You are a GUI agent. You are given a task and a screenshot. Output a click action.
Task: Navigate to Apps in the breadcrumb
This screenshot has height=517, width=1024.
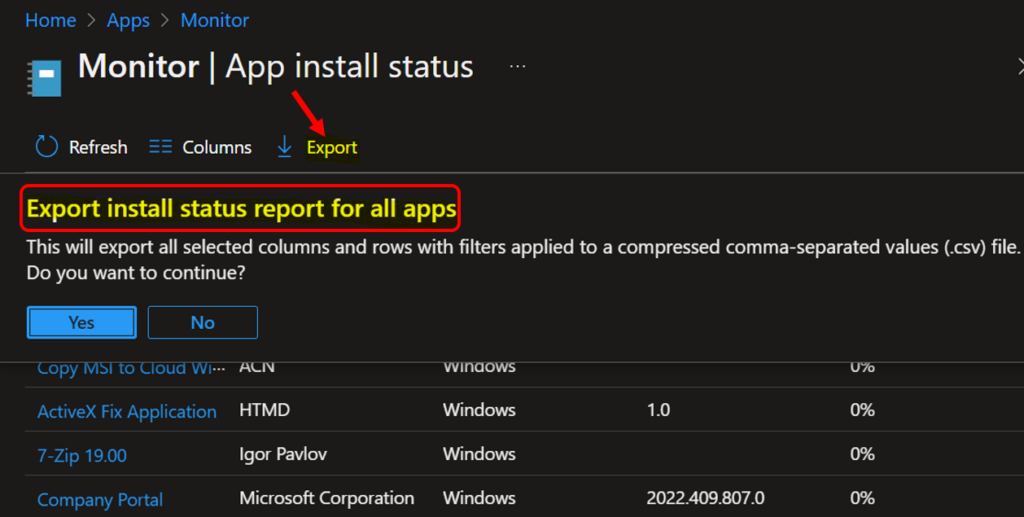point(128,20)
